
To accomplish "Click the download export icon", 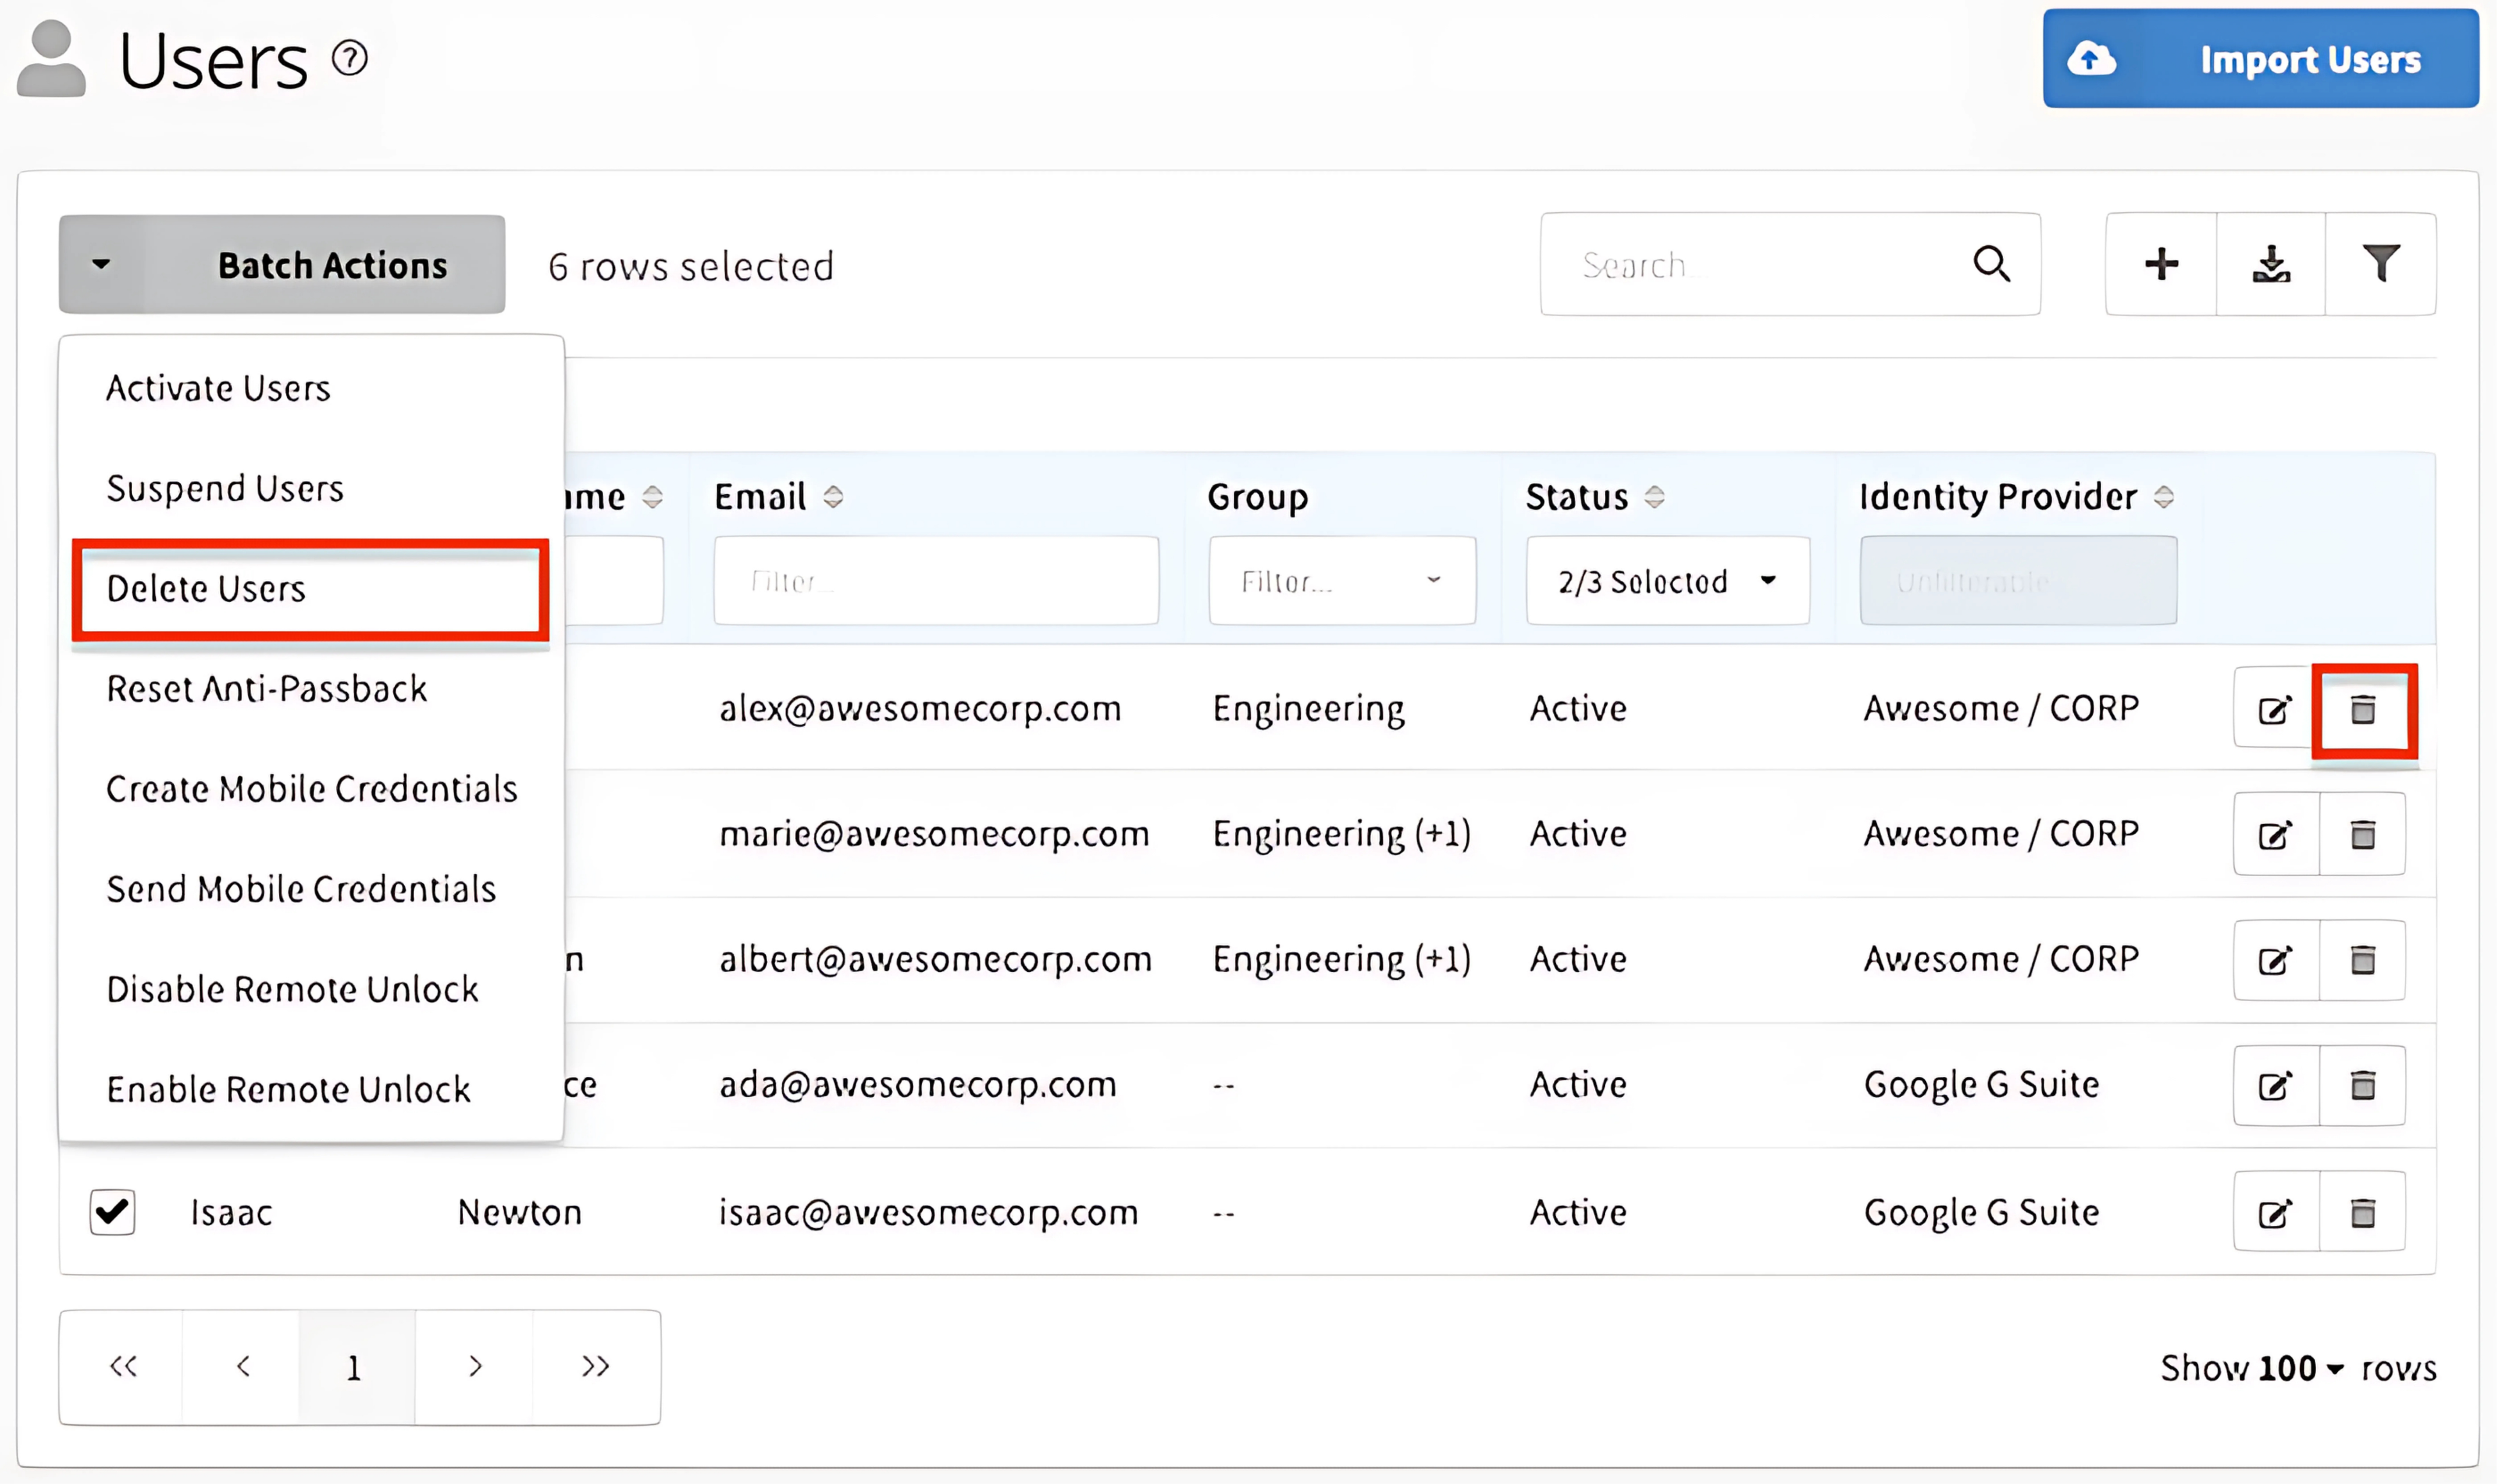I will 2271,264.
